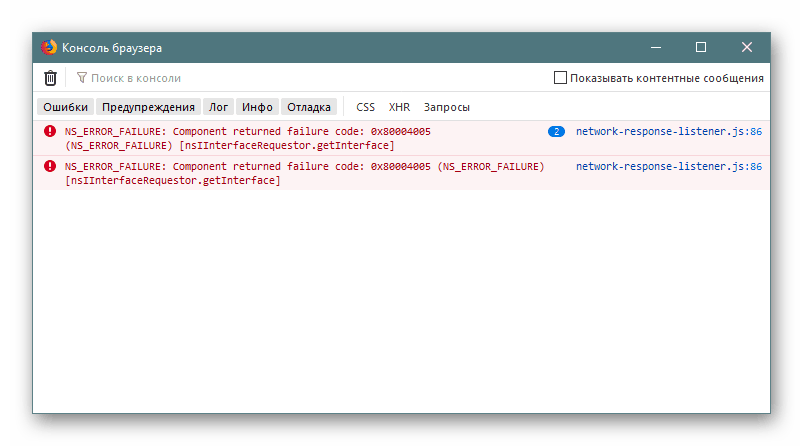Click the filter funnel icon
Viewport: 803px width, 446px height.
(x=82, y=78)
